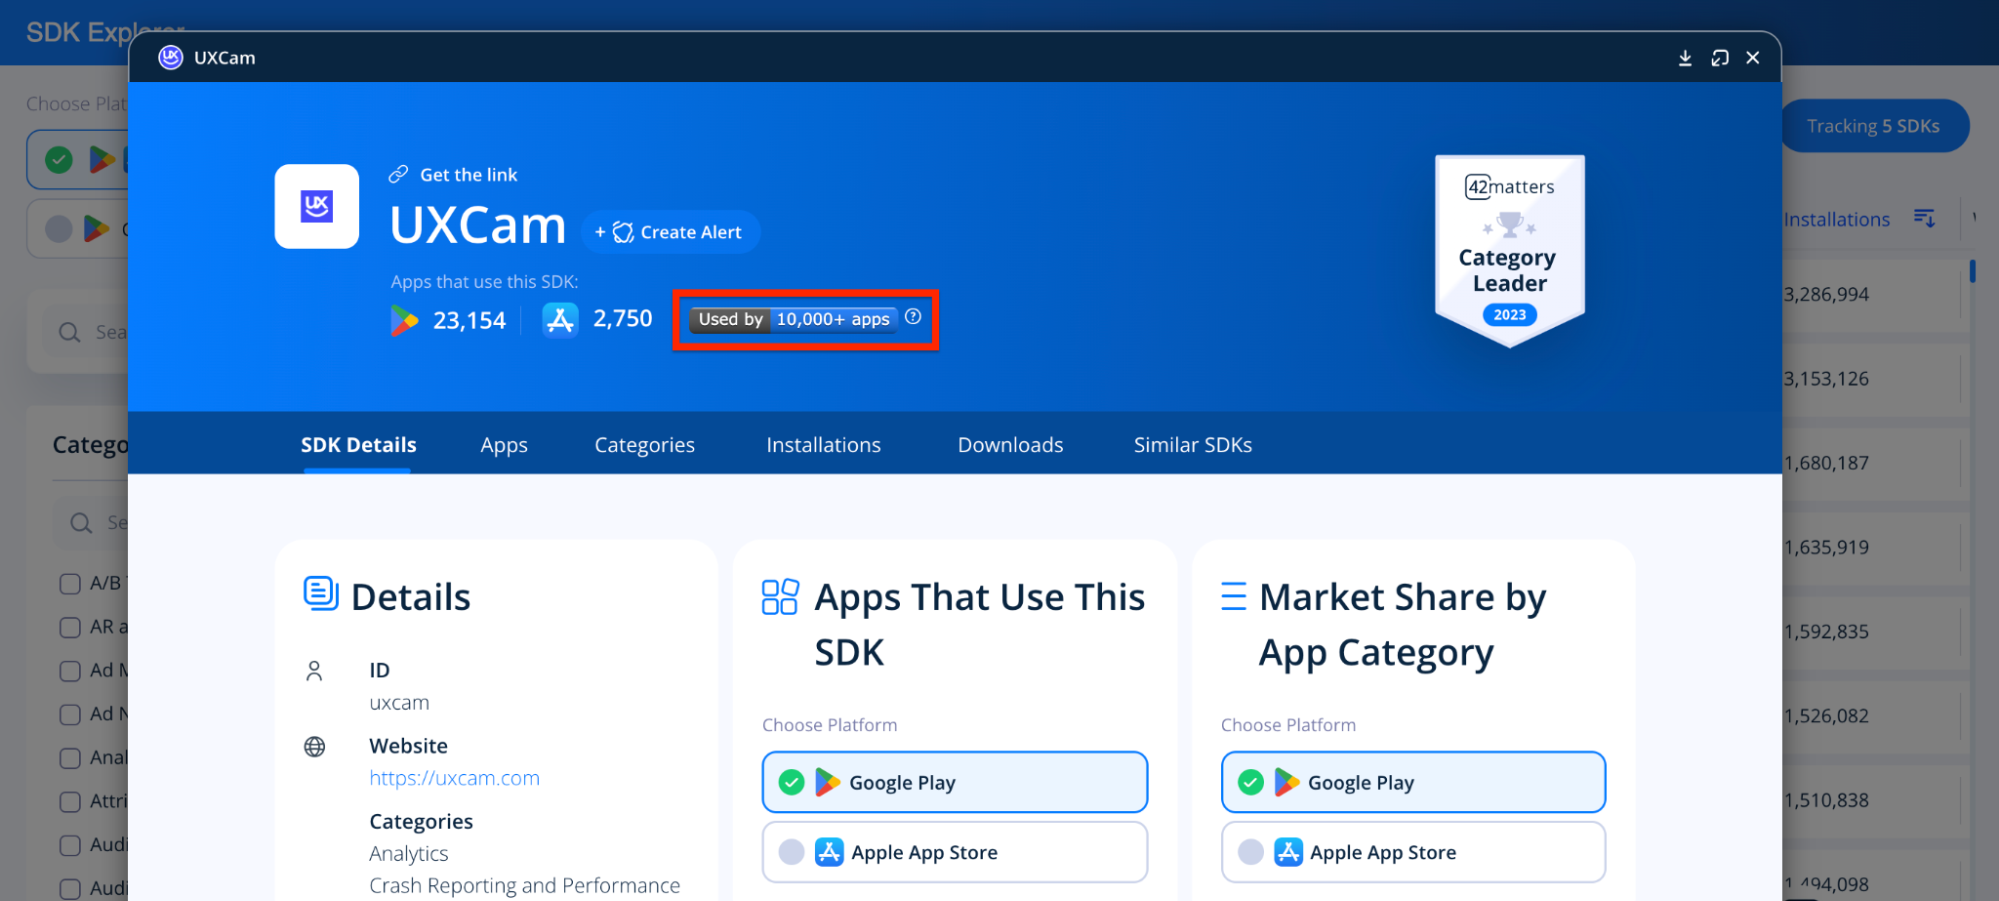Click the "Analytics" category text
Image resolution: width=1999 pixels, height=901 pixels.
coord(408,854)
